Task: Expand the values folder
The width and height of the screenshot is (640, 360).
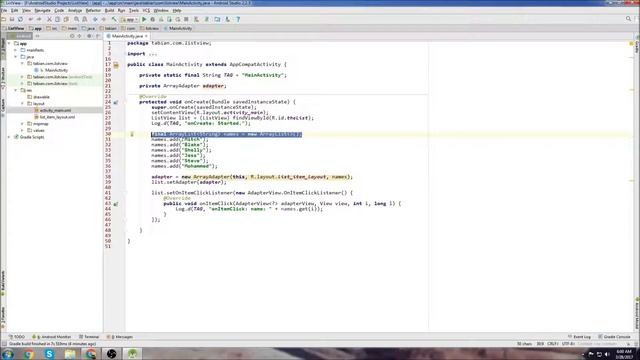Action: (x=22, y=130)
